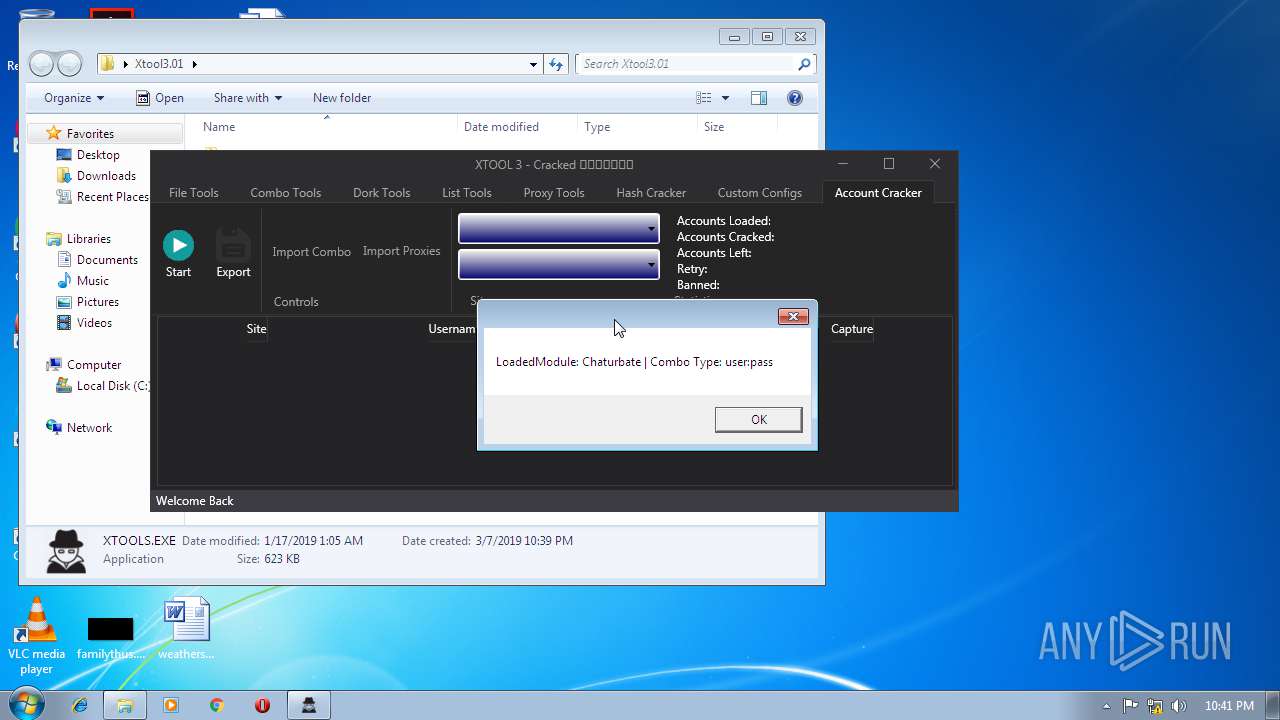Open the Dork Tools tab
1280x720 pixels.
pyautogui.click(x=381, y=193)
